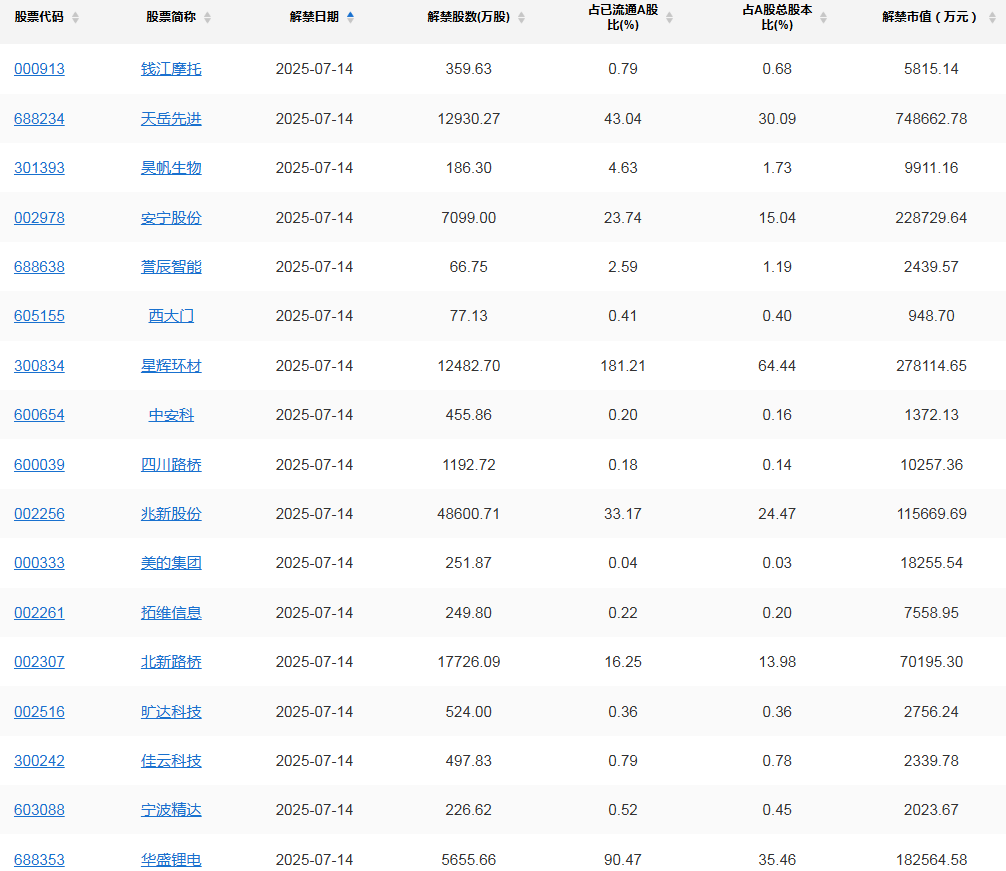This screenshot has height=871, width=1006.
Task: Click the 股票简称 column header
Action: 171,17
